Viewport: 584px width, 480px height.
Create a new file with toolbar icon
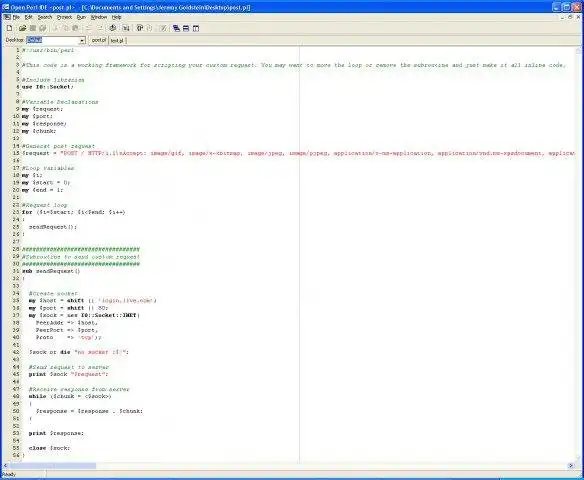click(10, 28)
